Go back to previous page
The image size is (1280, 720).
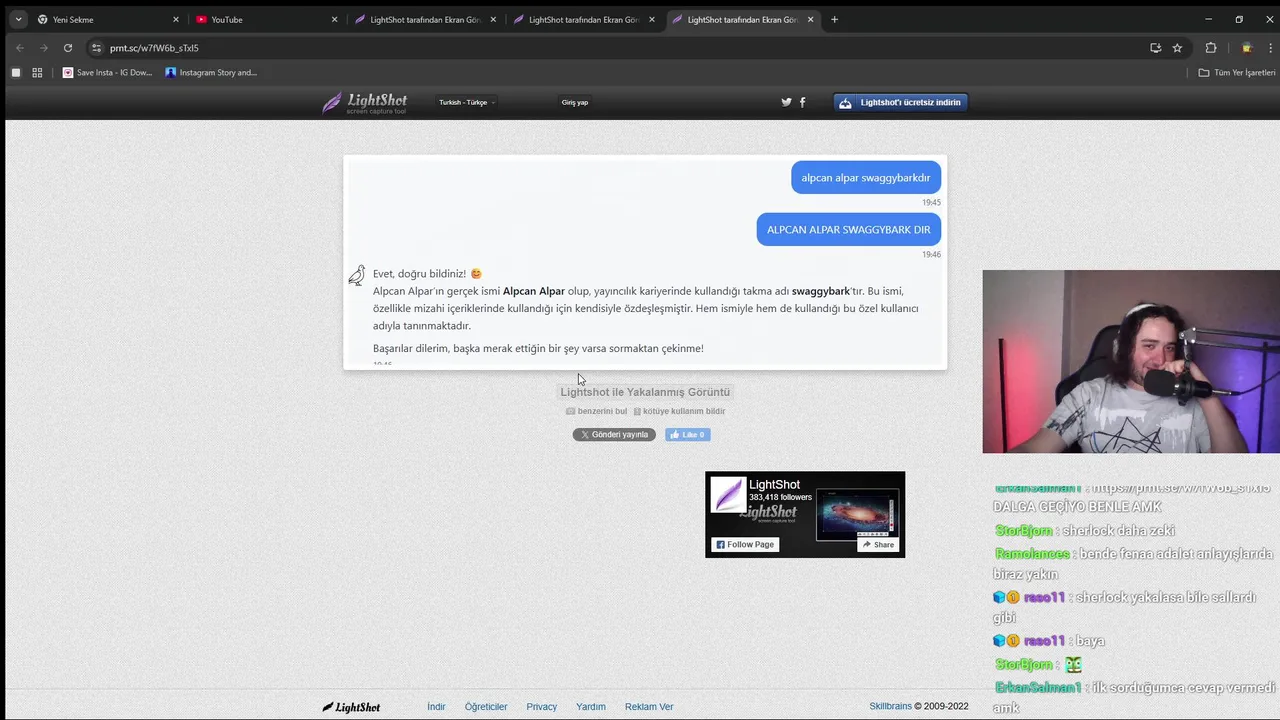pos(19,47)
